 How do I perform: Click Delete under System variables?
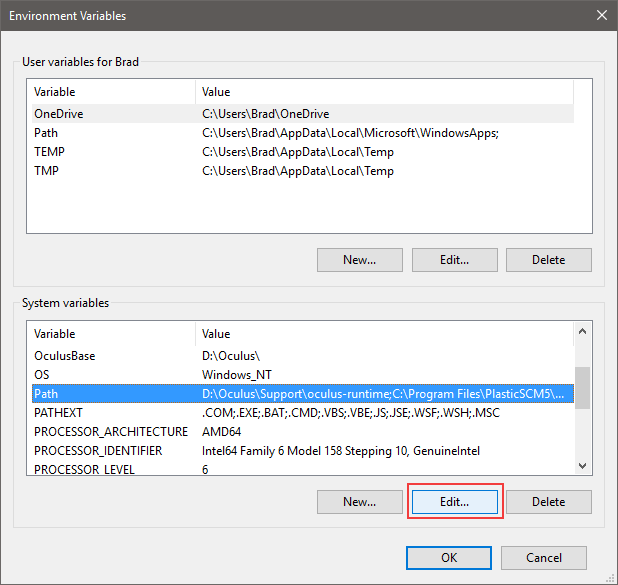(x=549, y=502)
